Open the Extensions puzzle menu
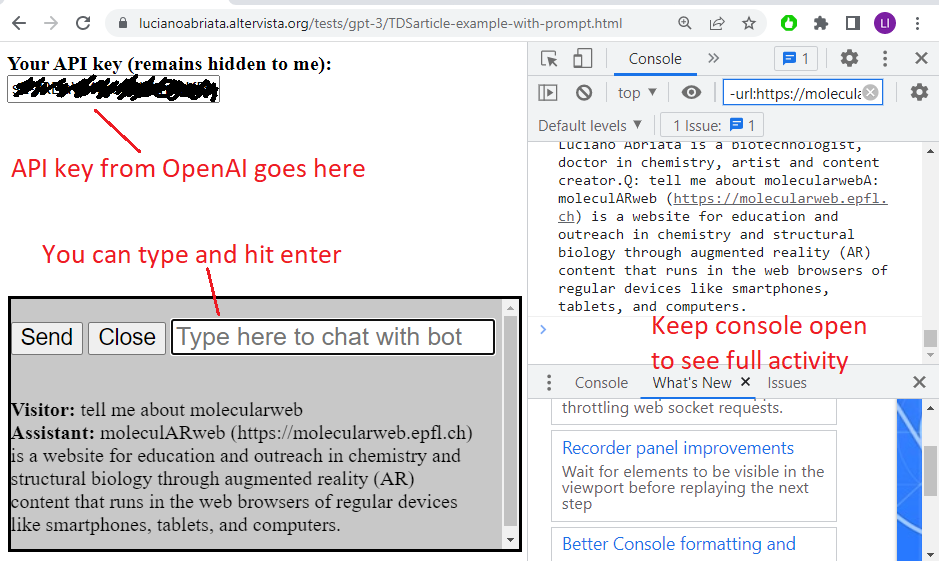 pos(821,23)
